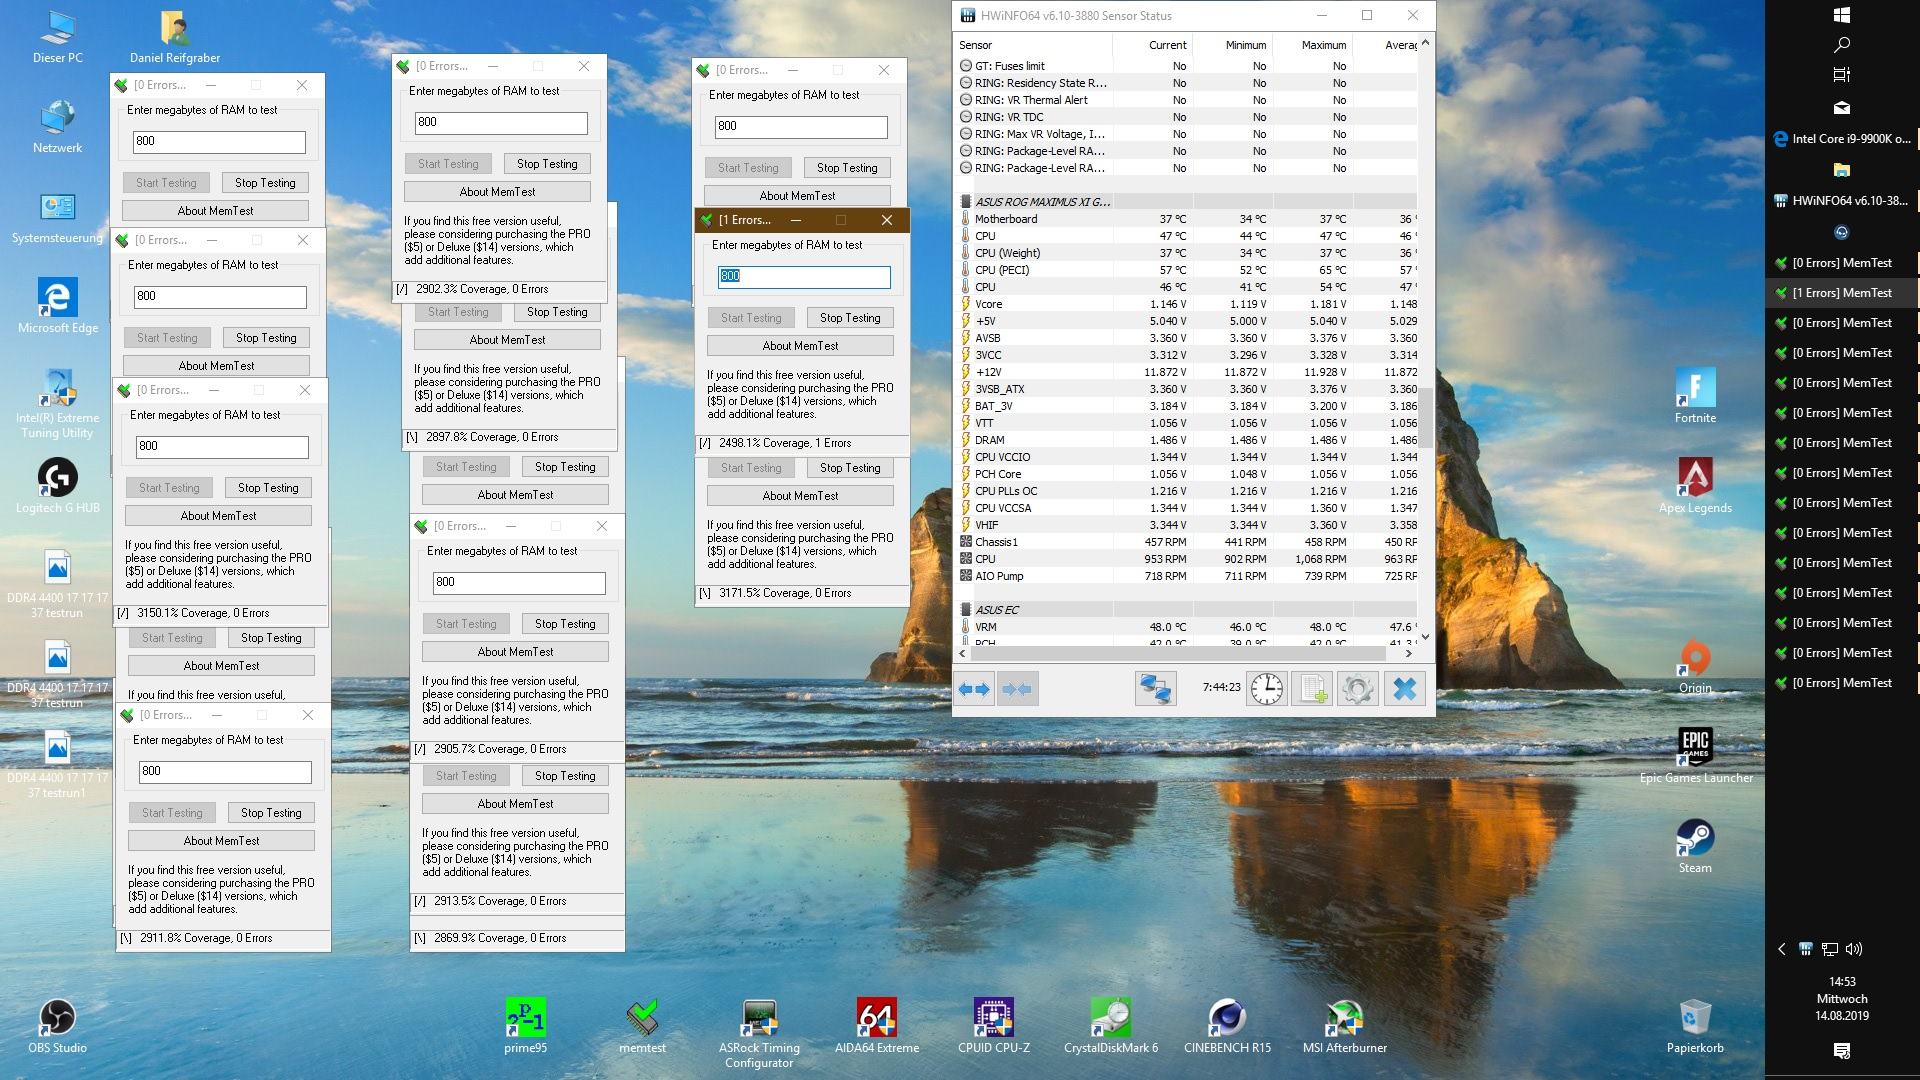
Task: Select HWiNFO64 v6.10 taskbar entry
Action: pyautogui.click(x=1842, y=201)
